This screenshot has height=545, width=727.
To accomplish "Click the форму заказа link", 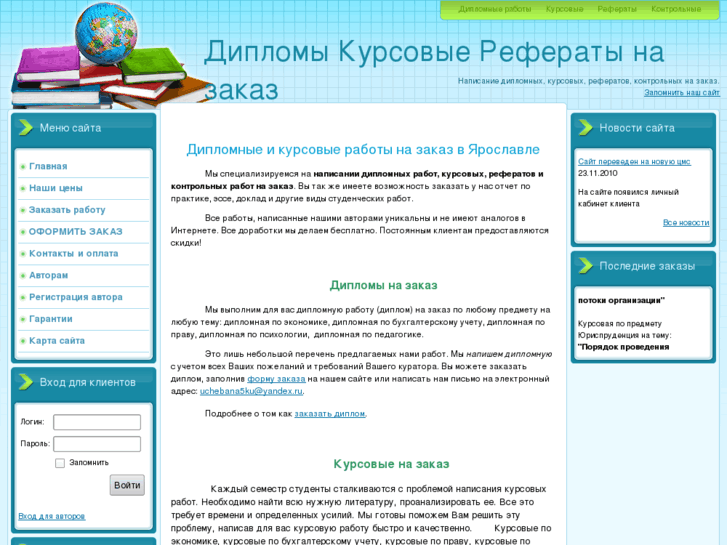I will click(x=276, y=379).
